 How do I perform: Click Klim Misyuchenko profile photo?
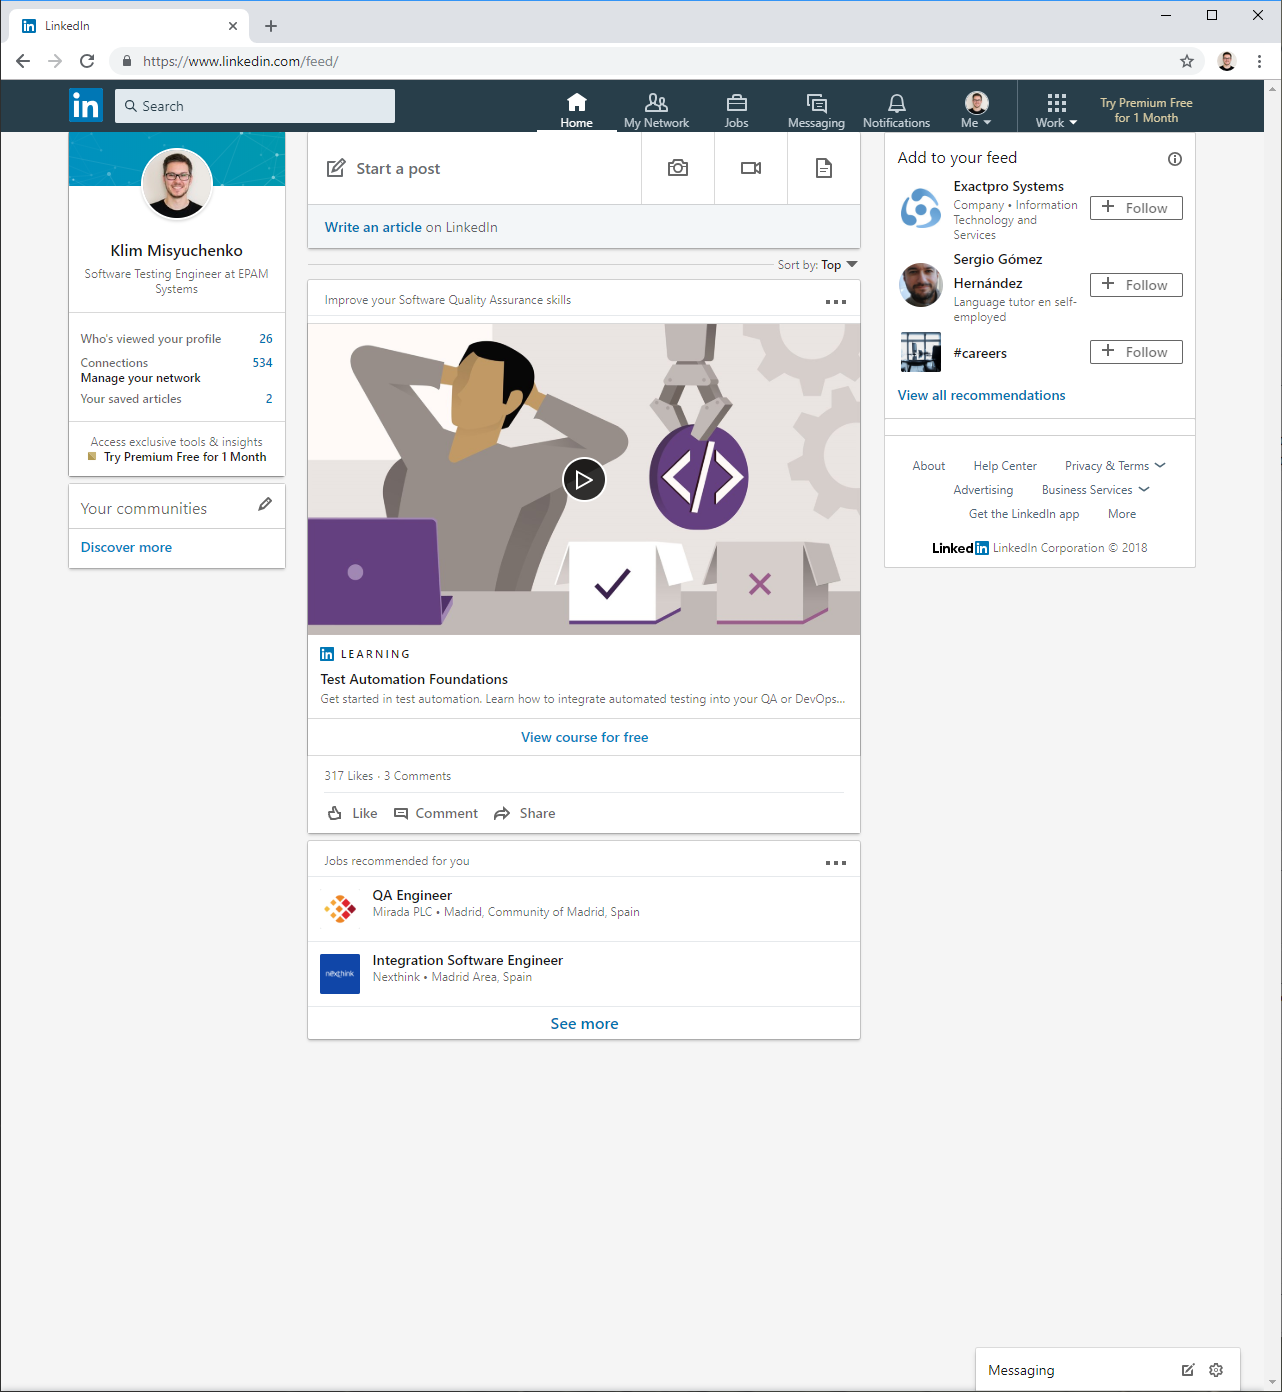(177, 183)
